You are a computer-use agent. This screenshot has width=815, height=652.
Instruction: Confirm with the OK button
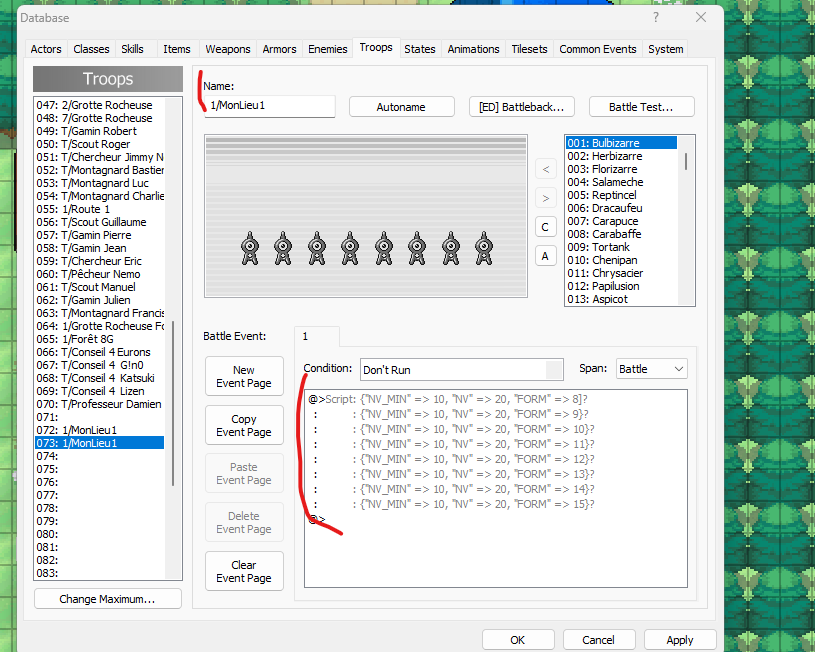518,640
